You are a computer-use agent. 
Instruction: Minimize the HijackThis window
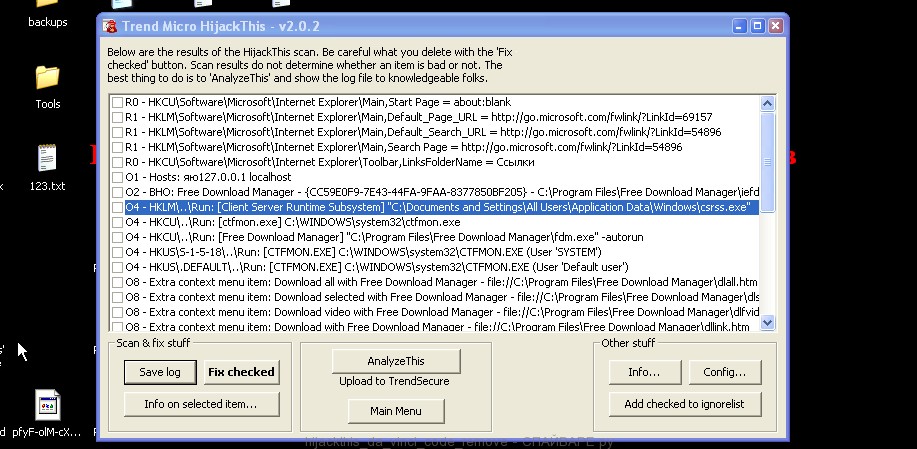click(739, 26)
